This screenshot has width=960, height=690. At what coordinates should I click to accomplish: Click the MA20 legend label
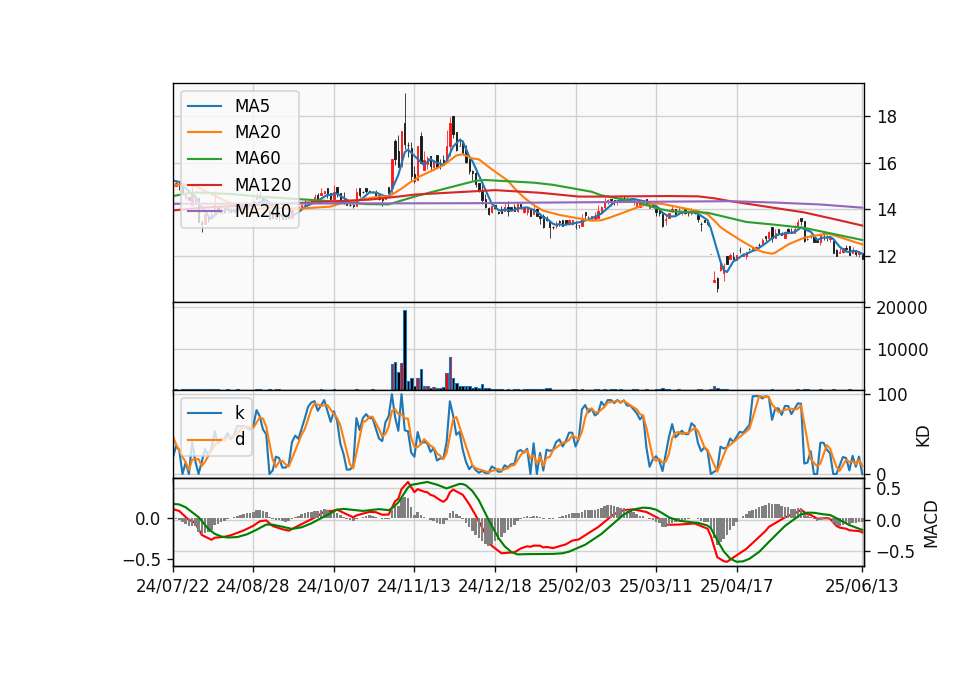point(257,132)
